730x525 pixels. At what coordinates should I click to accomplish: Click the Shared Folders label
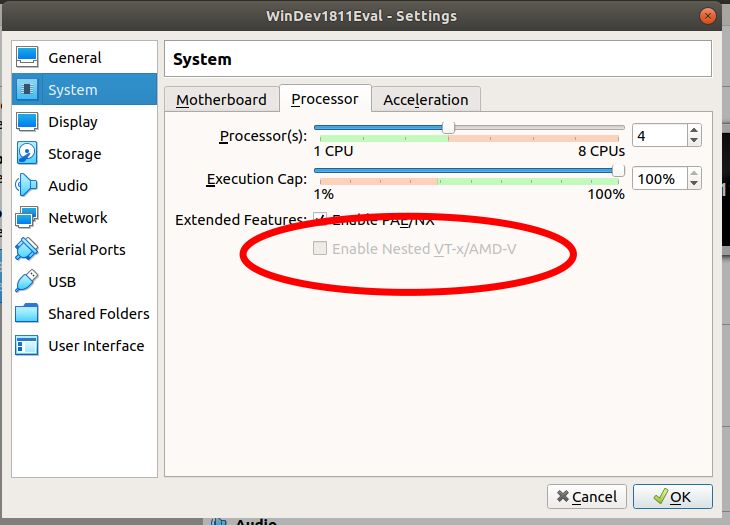tap(99, 314)
